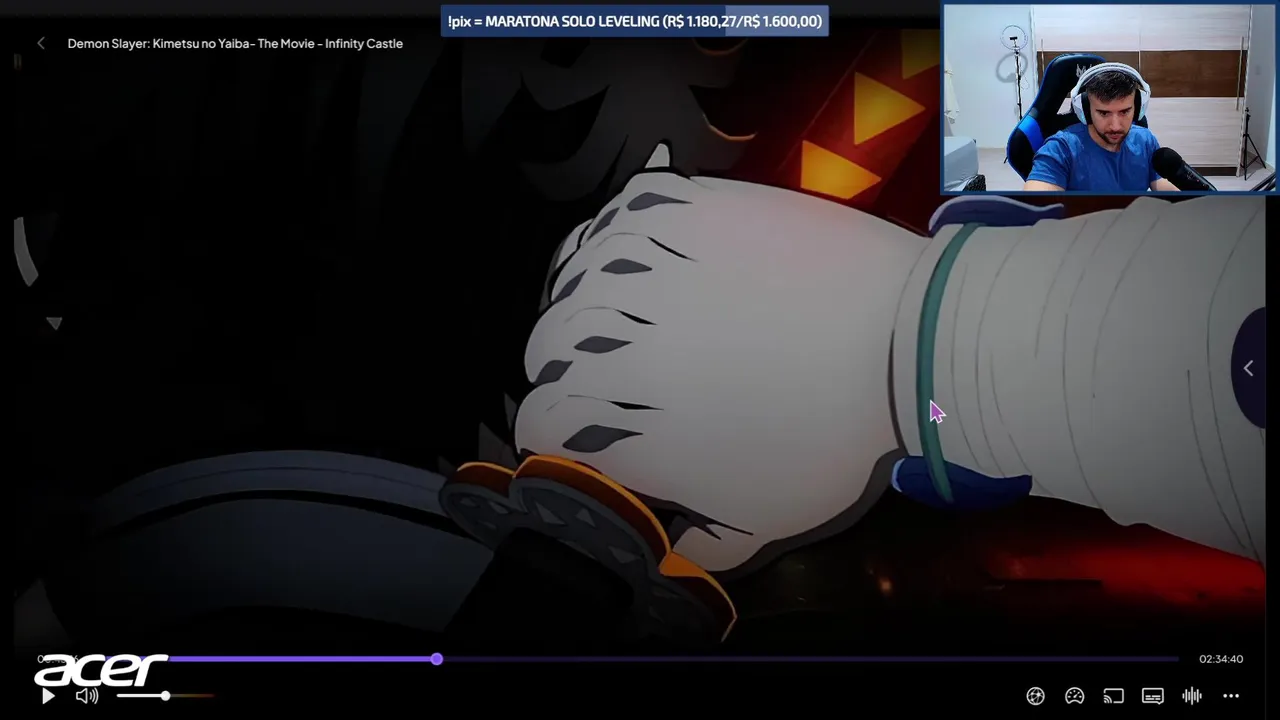Open the more options three-dot menu
This screenshot has width=1280, height=720.
[1231, 696]
